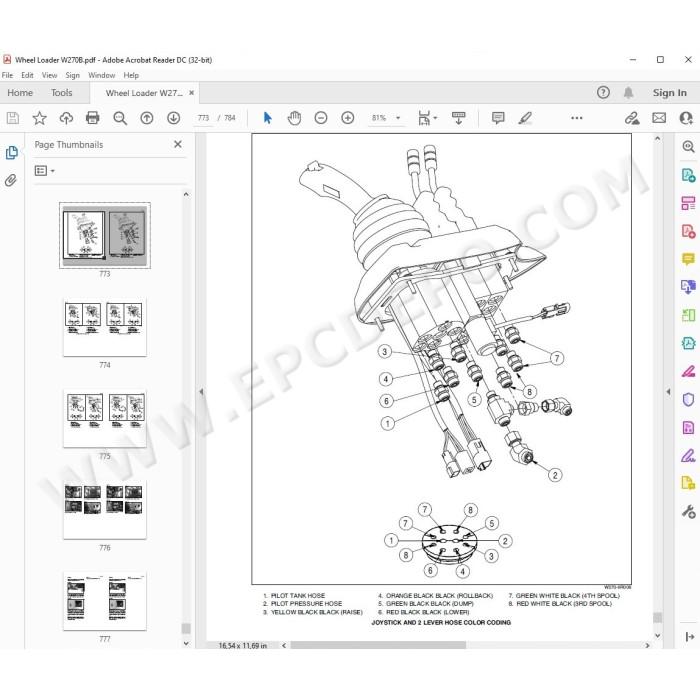Open the Window menu
The width and height of the screenshot is (700, 700).
tap(101, 75)
